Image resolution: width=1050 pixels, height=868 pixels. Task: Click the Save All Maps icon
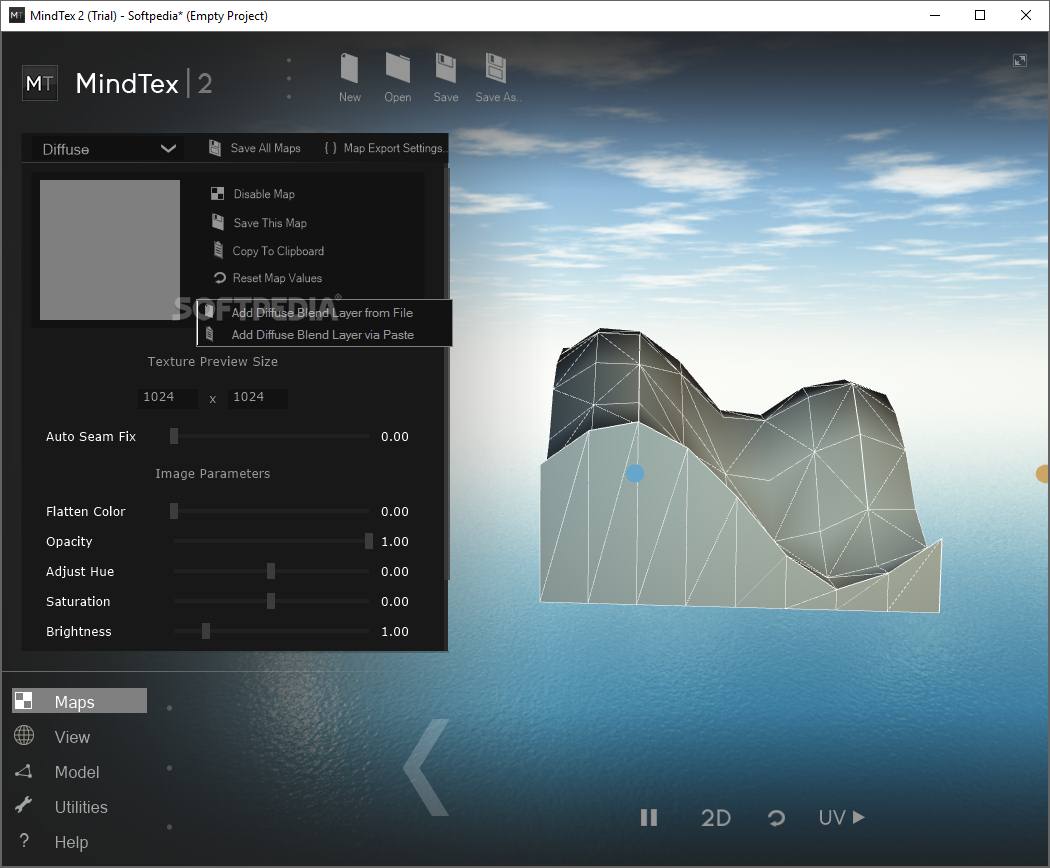pos(215,148)
